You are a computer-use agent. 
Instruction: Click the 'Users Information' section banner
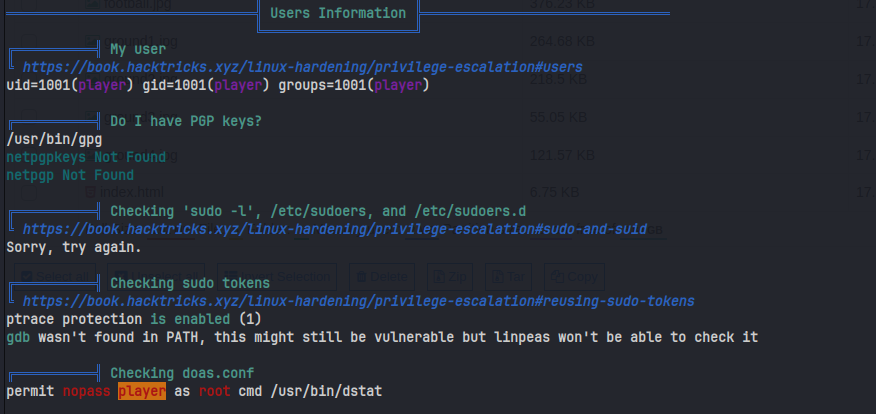click(338, 14)
